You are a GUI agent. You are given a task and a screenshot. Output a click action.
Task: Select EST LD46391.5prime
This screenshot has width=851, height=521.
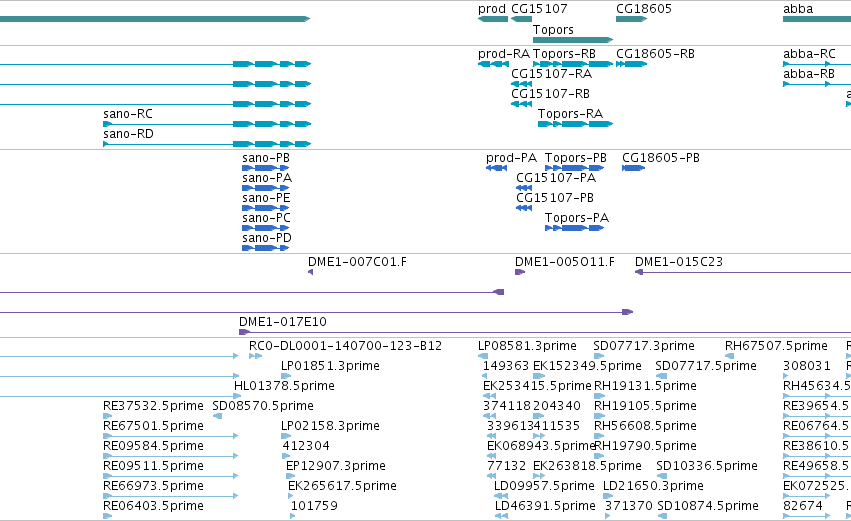tap(501, 517)
